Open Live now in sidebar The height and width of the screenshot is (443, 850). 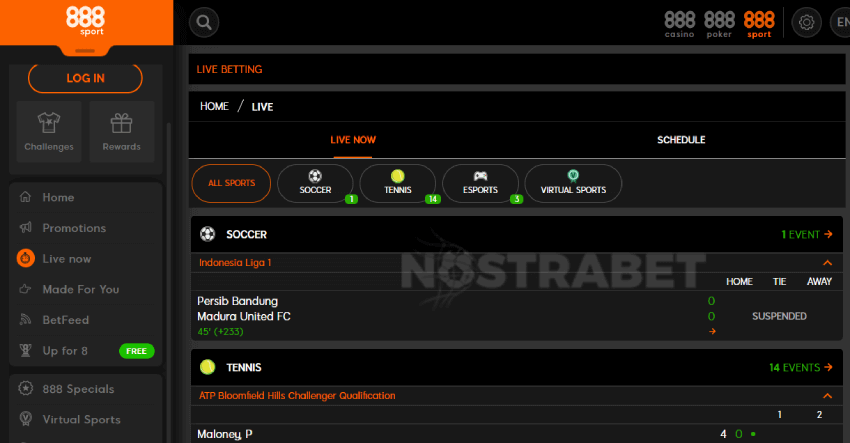(x=86, y=259)
